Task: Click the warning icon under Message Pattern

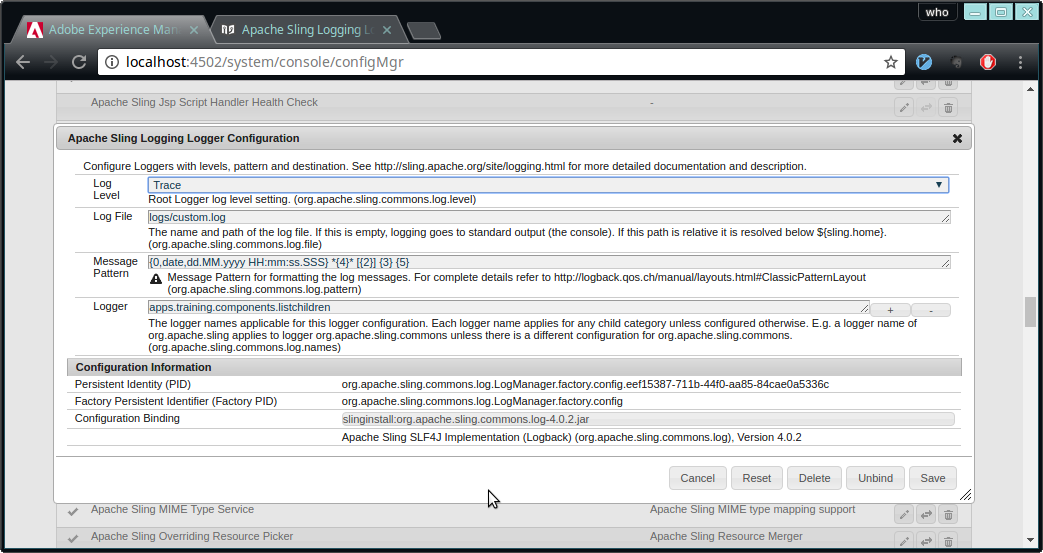Action: (x=156, y=279)
